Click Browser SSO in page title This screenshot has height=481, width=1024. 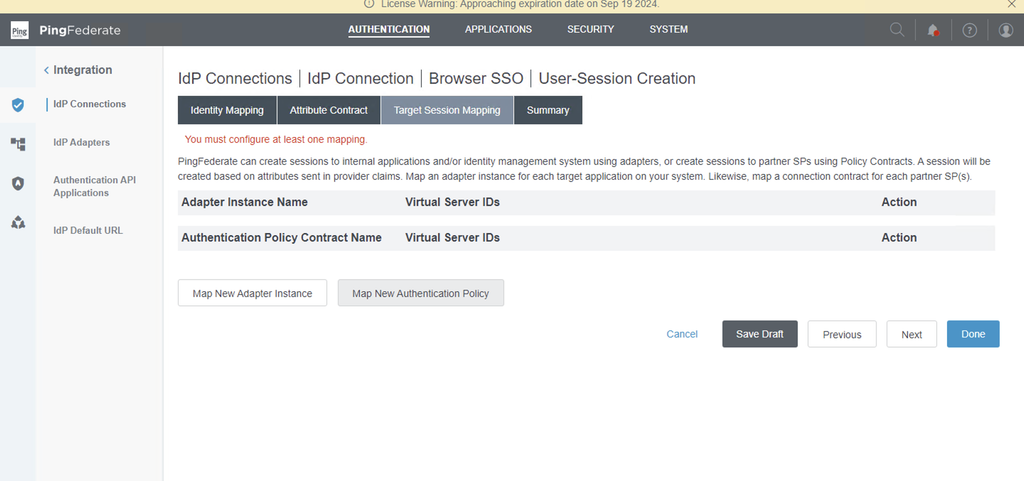click(476, 79)
